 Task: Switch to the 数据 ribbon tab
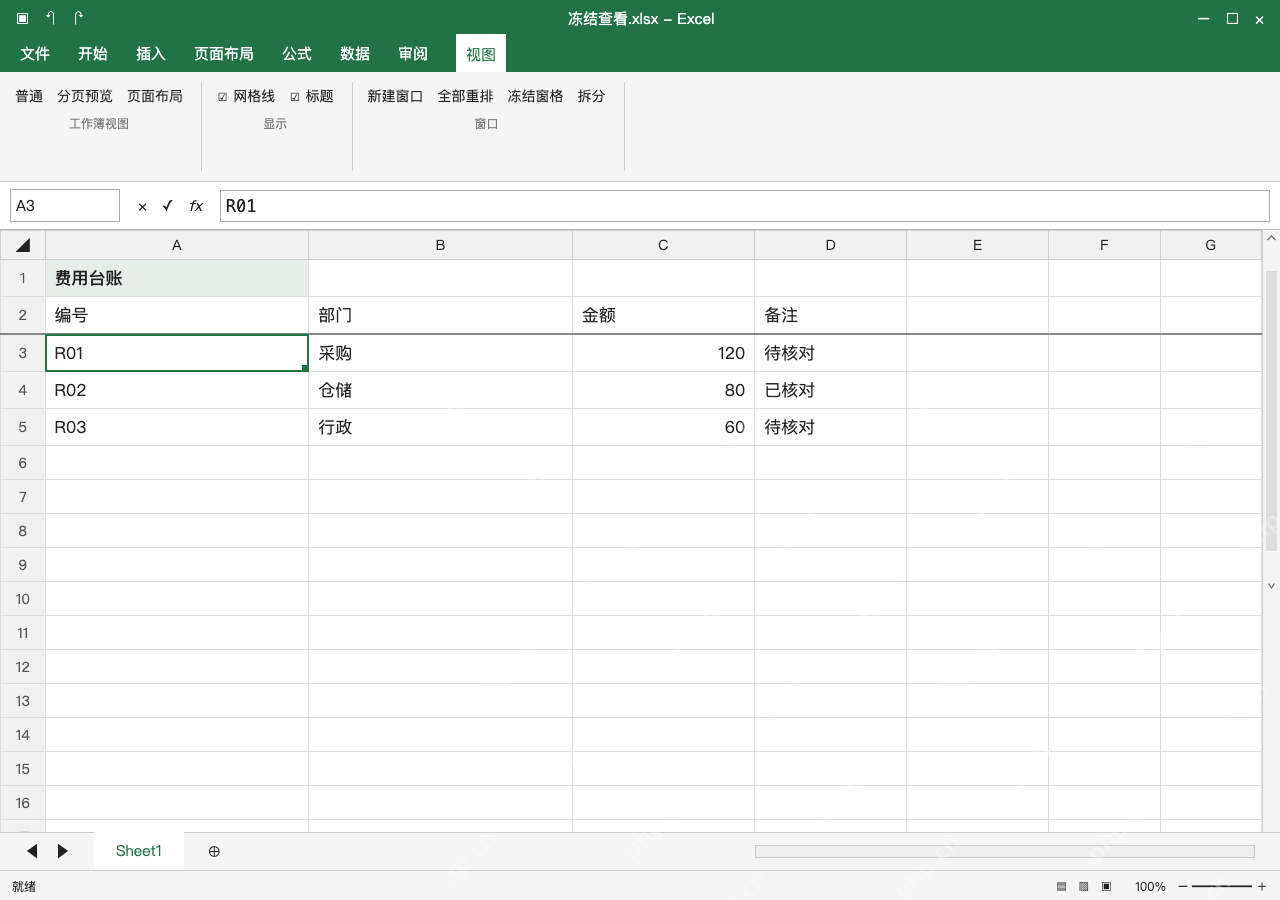(x=355, y=54)
